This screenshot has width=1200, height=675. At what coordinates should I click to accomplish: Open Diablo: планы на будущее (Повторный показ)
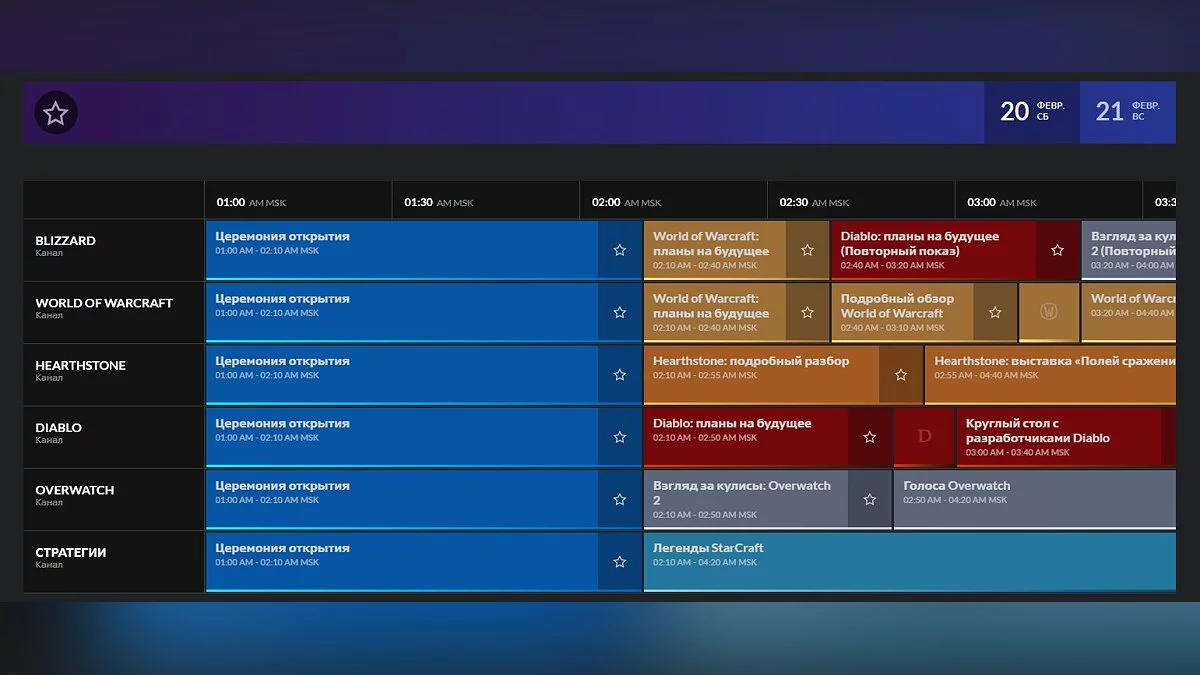click(x=933, y=250)
